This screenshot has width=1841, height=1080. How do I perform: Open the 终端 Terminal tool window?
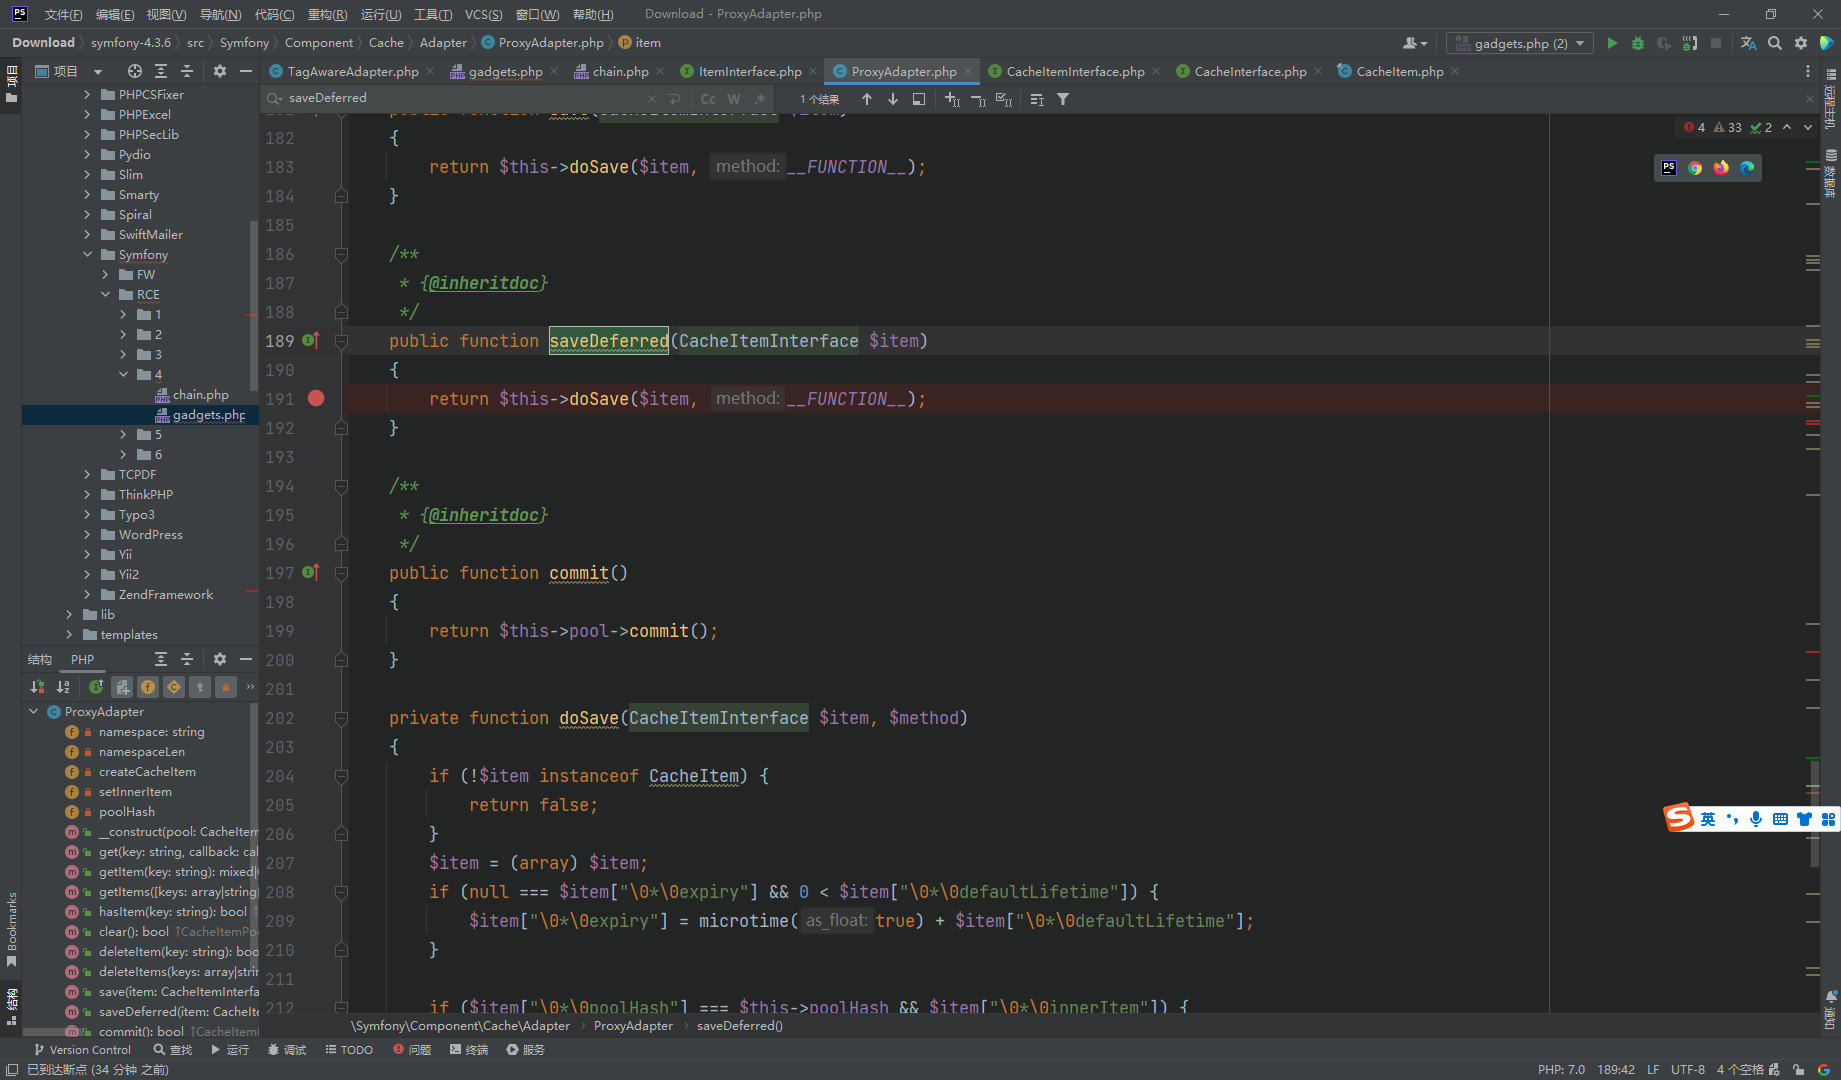point(469,1050)
